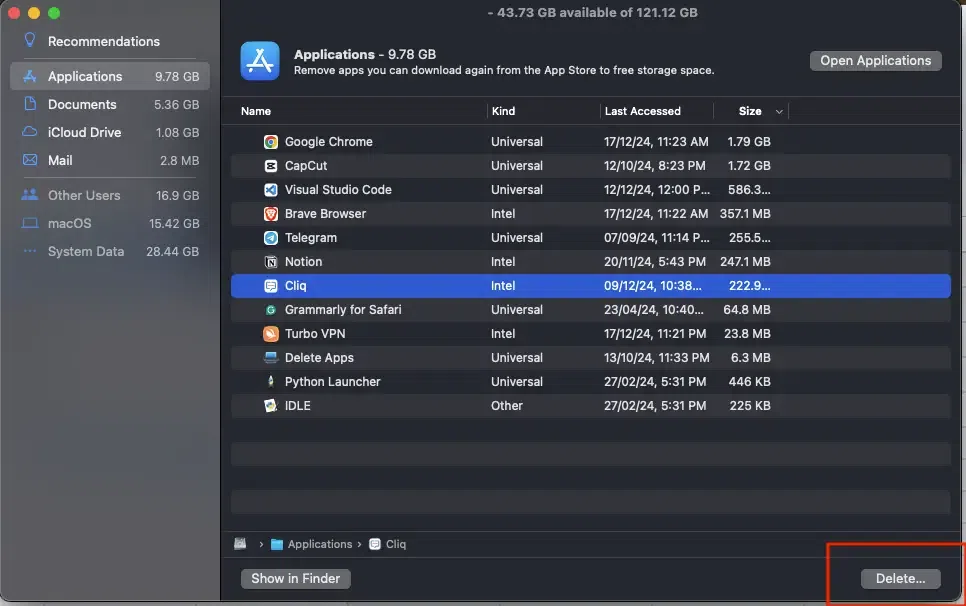This screenshot has width=966, height=606.
Task: Click the macOS laptop icon
Action: (30, 223)
